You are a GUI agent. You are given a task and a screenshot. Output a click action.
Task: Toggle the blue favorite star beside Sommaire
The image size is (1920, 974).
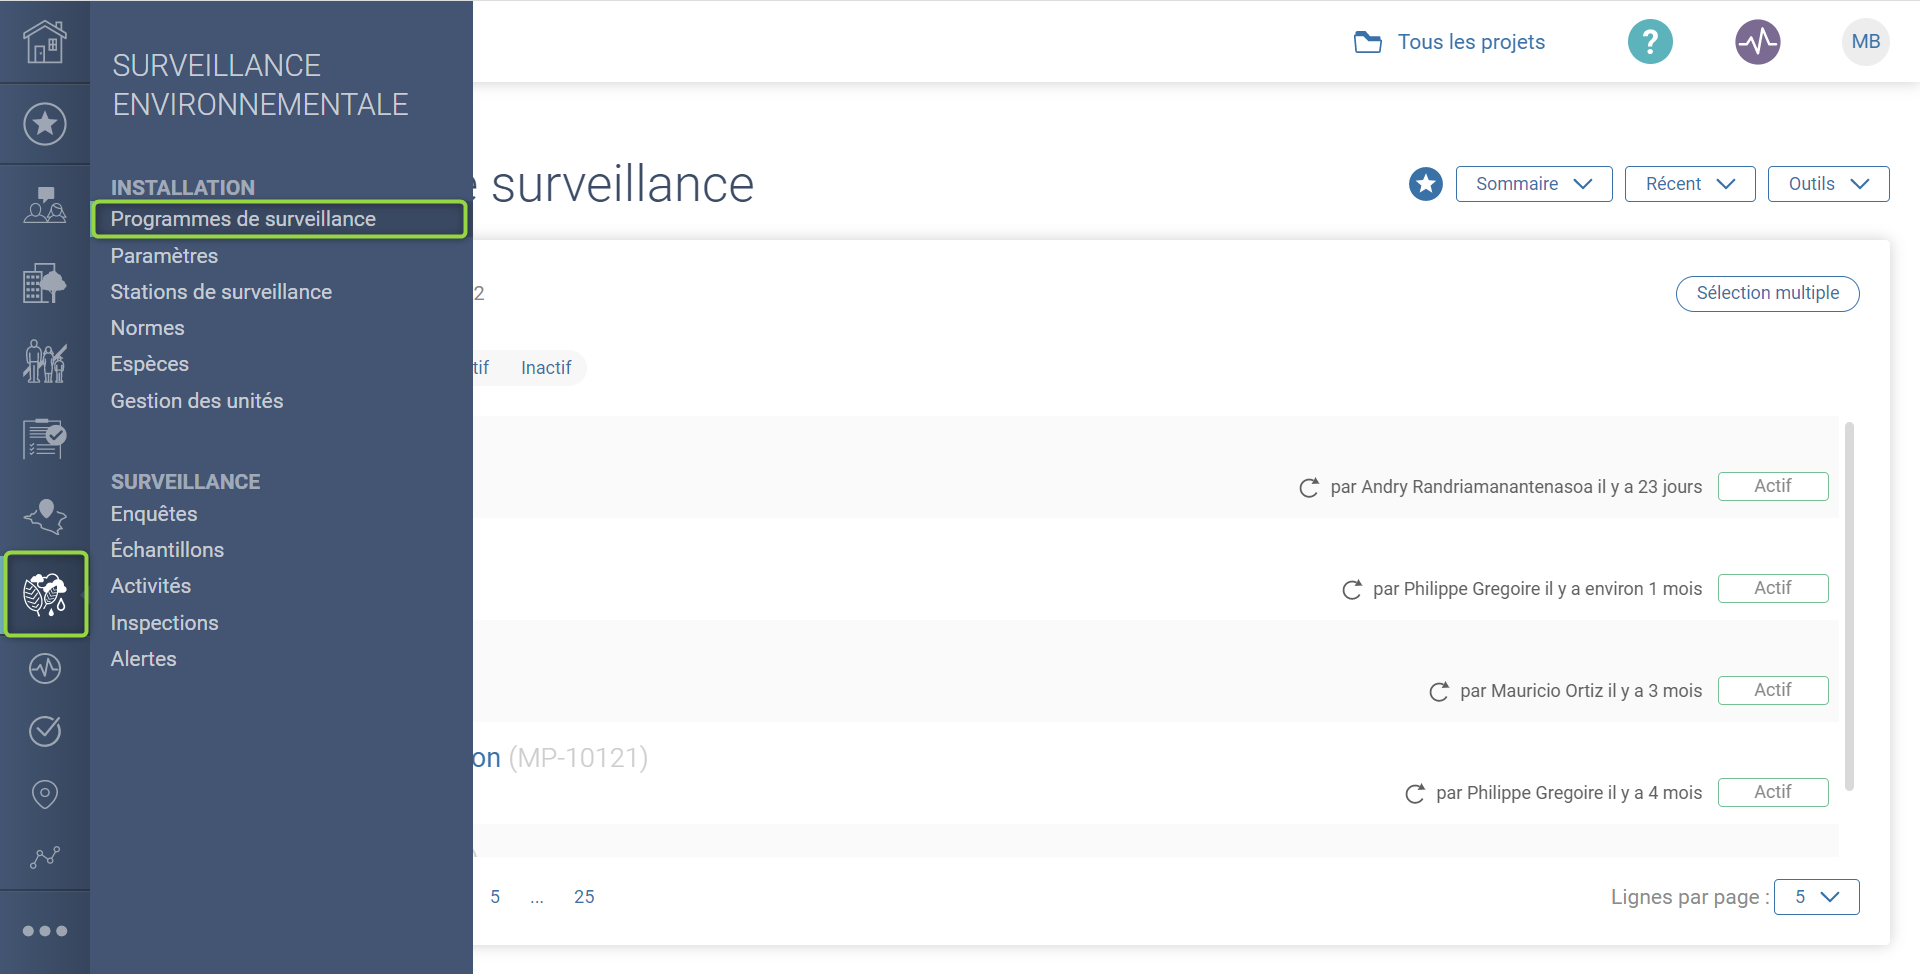click(x=1425, y=184)
